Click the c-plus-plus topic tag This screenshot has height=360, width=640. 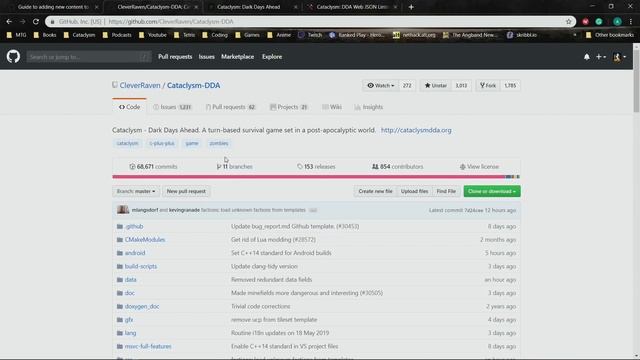click(x=162, y=143)
